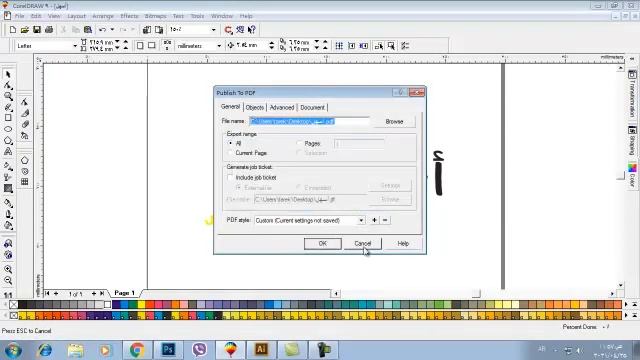Click OK in Publish To PDF
This screenshot has width=640, height=360.
pos(322,244)
